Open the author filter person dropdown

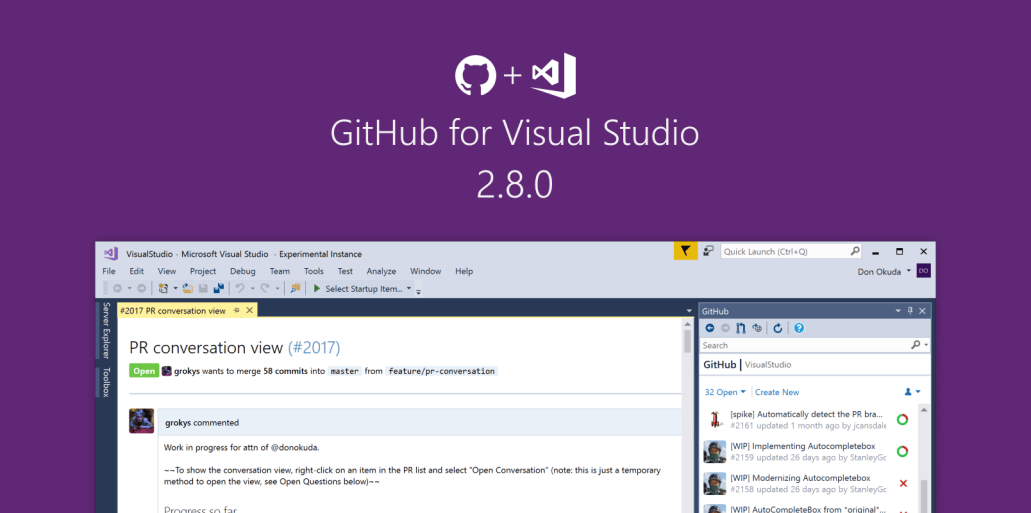coord(912,391)
